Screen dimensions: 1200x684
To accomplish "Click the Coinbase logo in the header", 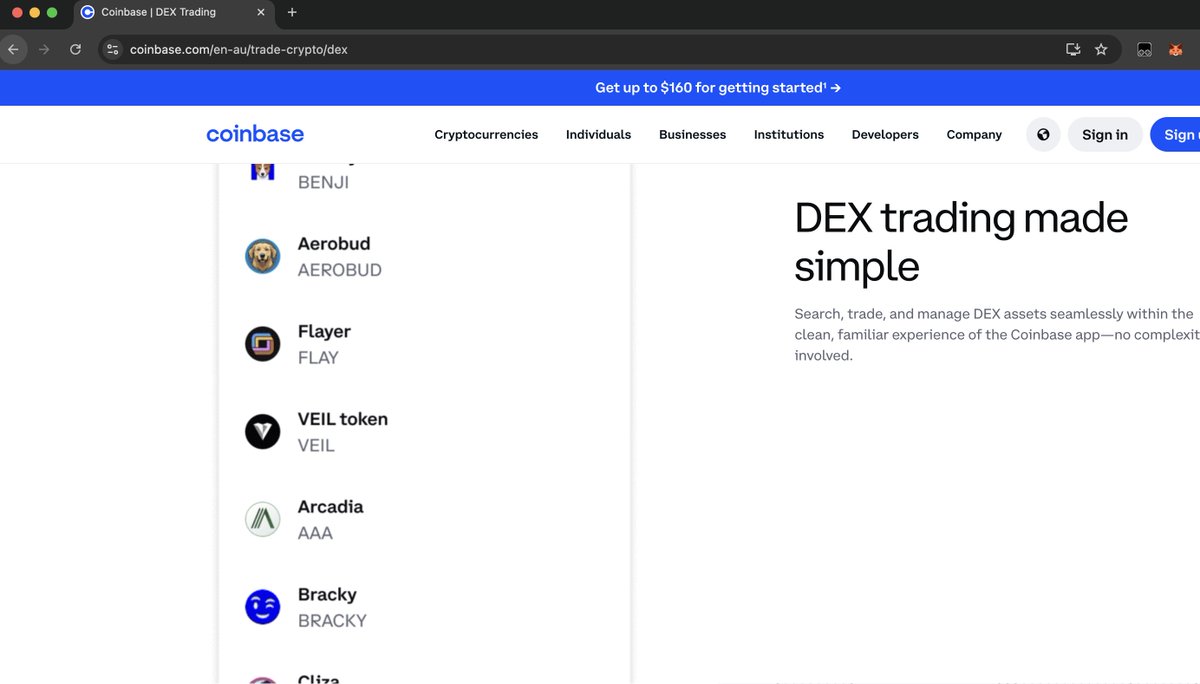I will click(x=255, y=134).
